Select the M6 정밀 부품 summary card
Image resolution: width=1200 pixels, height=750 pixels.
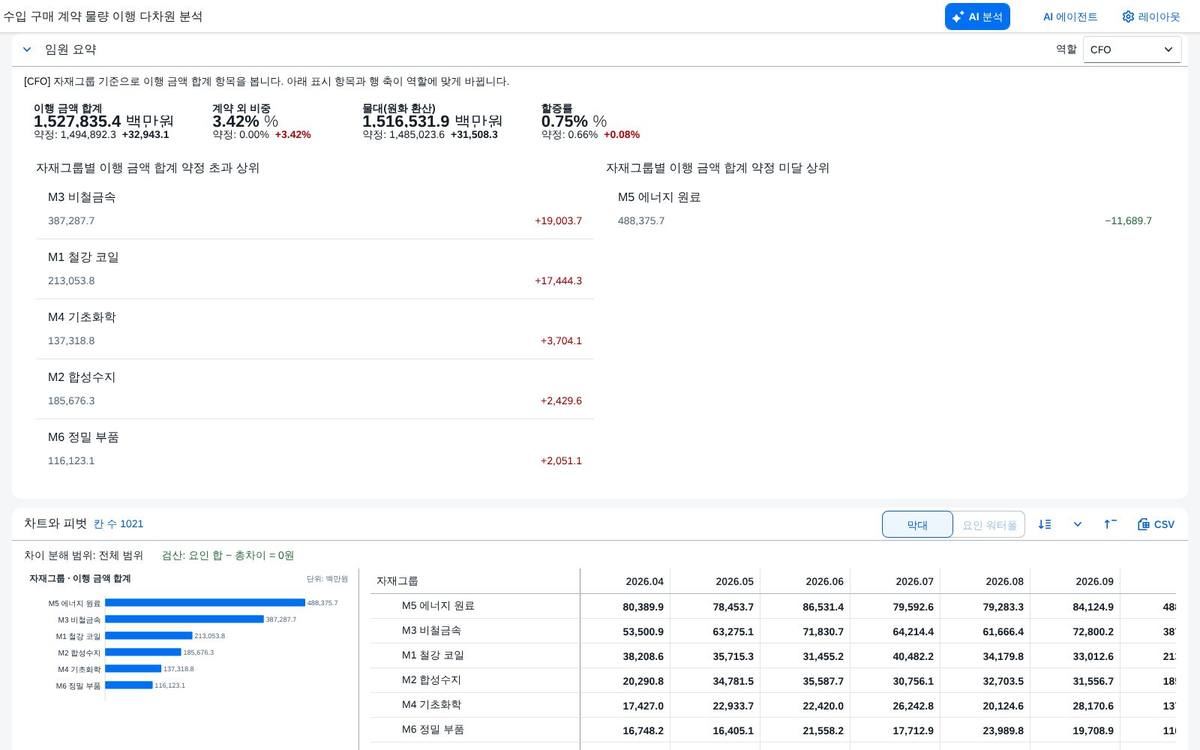pos(315,449)
